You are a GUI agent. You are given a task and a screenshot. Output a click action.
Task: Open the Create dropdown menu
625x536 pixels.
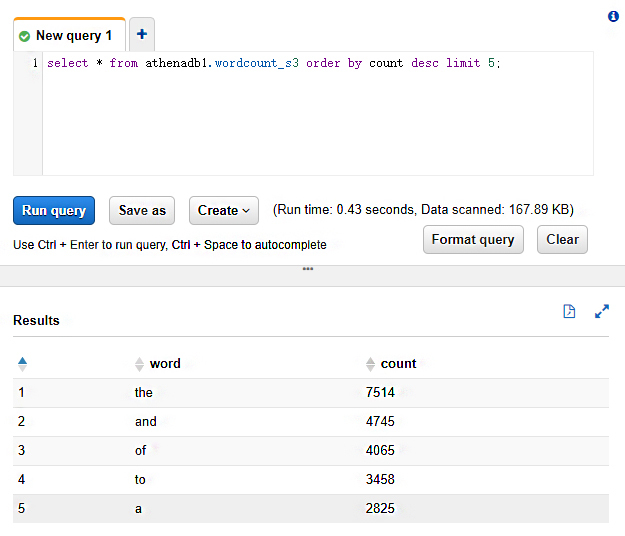coord(223,210)
